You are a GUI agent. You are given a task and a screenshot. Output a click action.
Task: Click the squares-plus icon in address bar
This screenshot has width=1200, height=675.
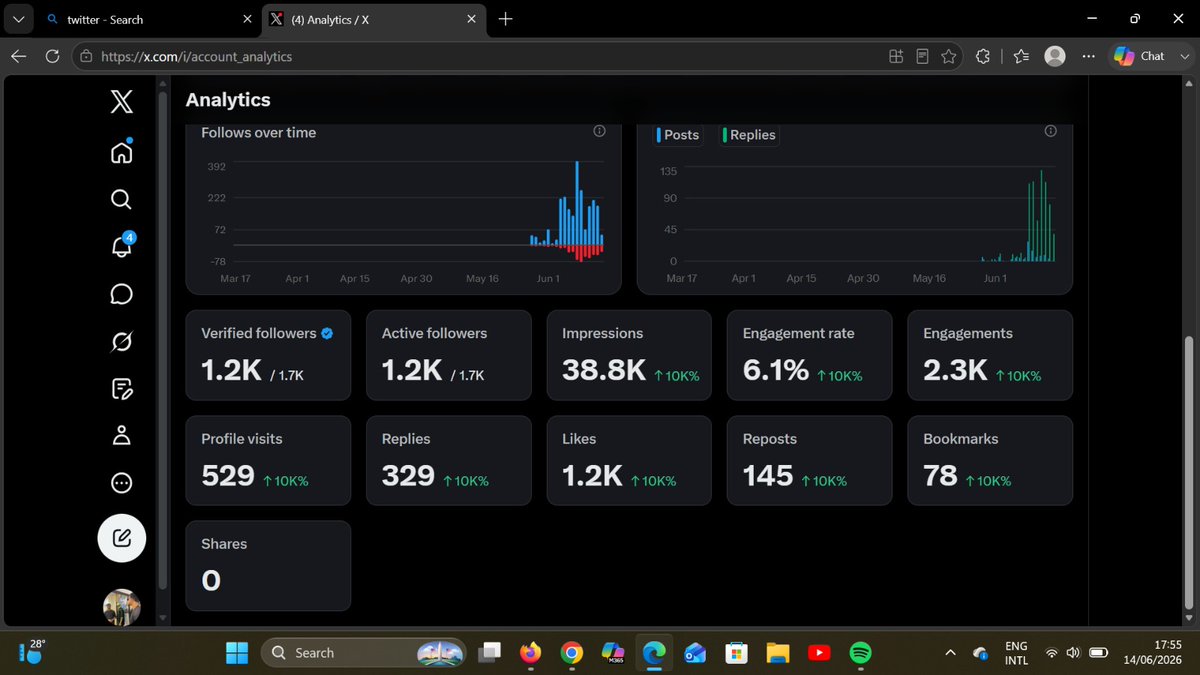[895, 56]
